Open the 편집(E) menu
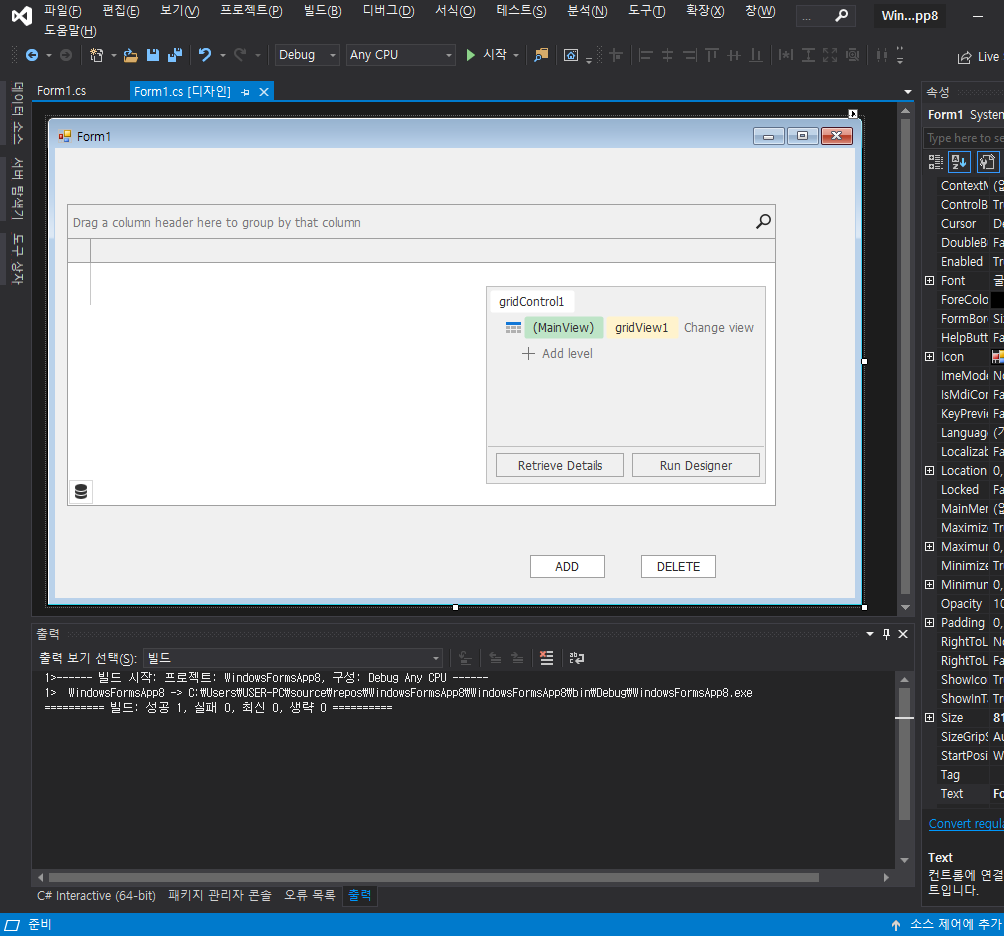Viewport: 1004px width, 936px height. click(x=120, y=11)
